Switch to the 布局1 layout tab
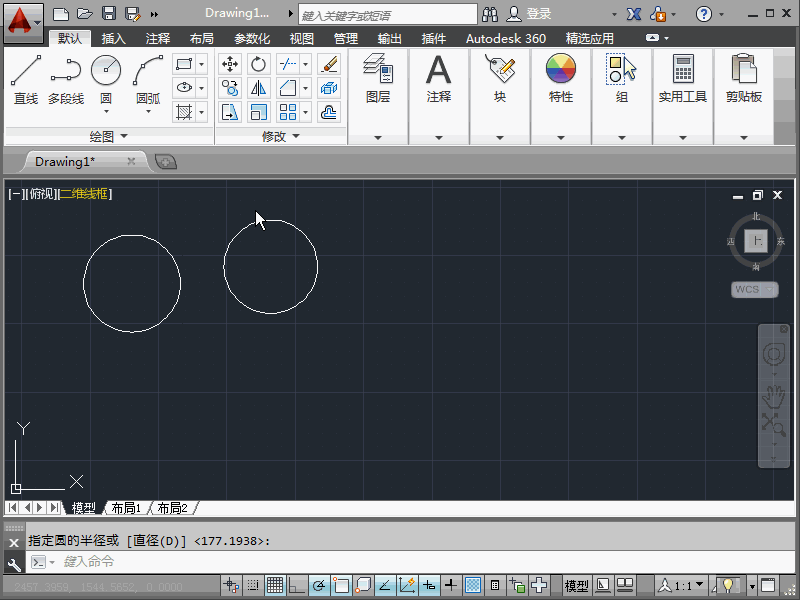 [126, 508]
